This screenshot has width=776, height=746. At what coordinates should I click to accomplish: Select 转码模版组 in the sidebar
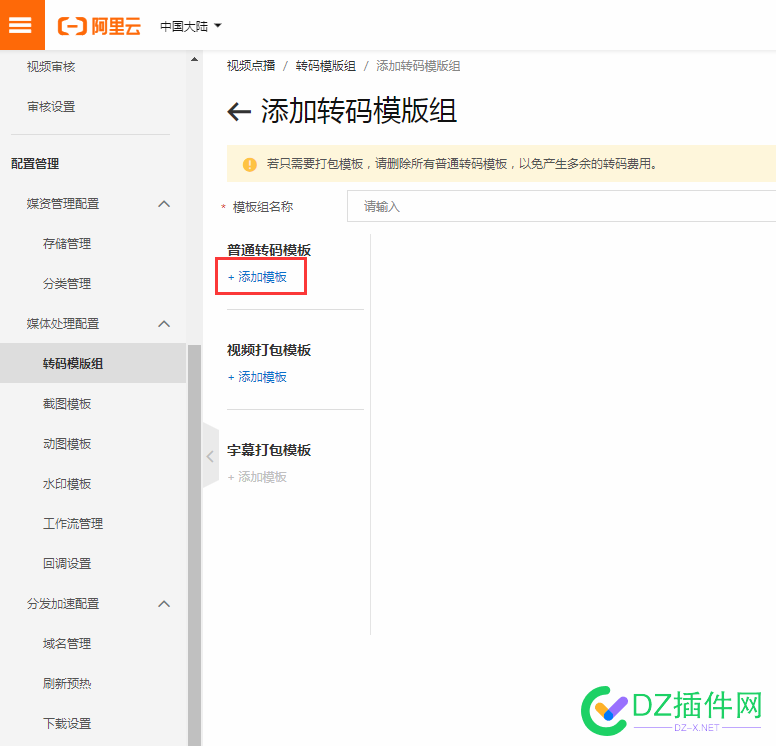(x=93, y=363)
